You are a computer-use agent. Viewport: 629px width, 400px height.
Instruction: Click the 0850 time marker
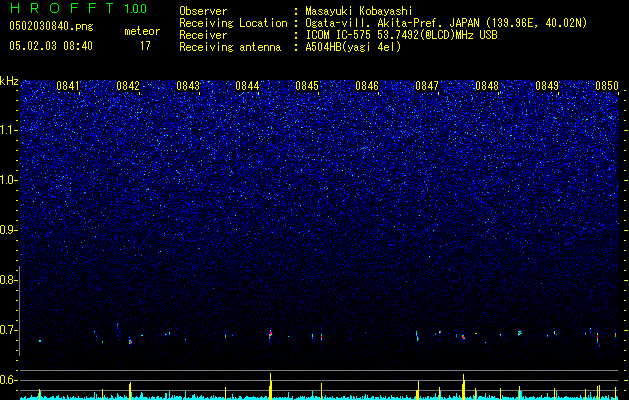coord(607,86)
